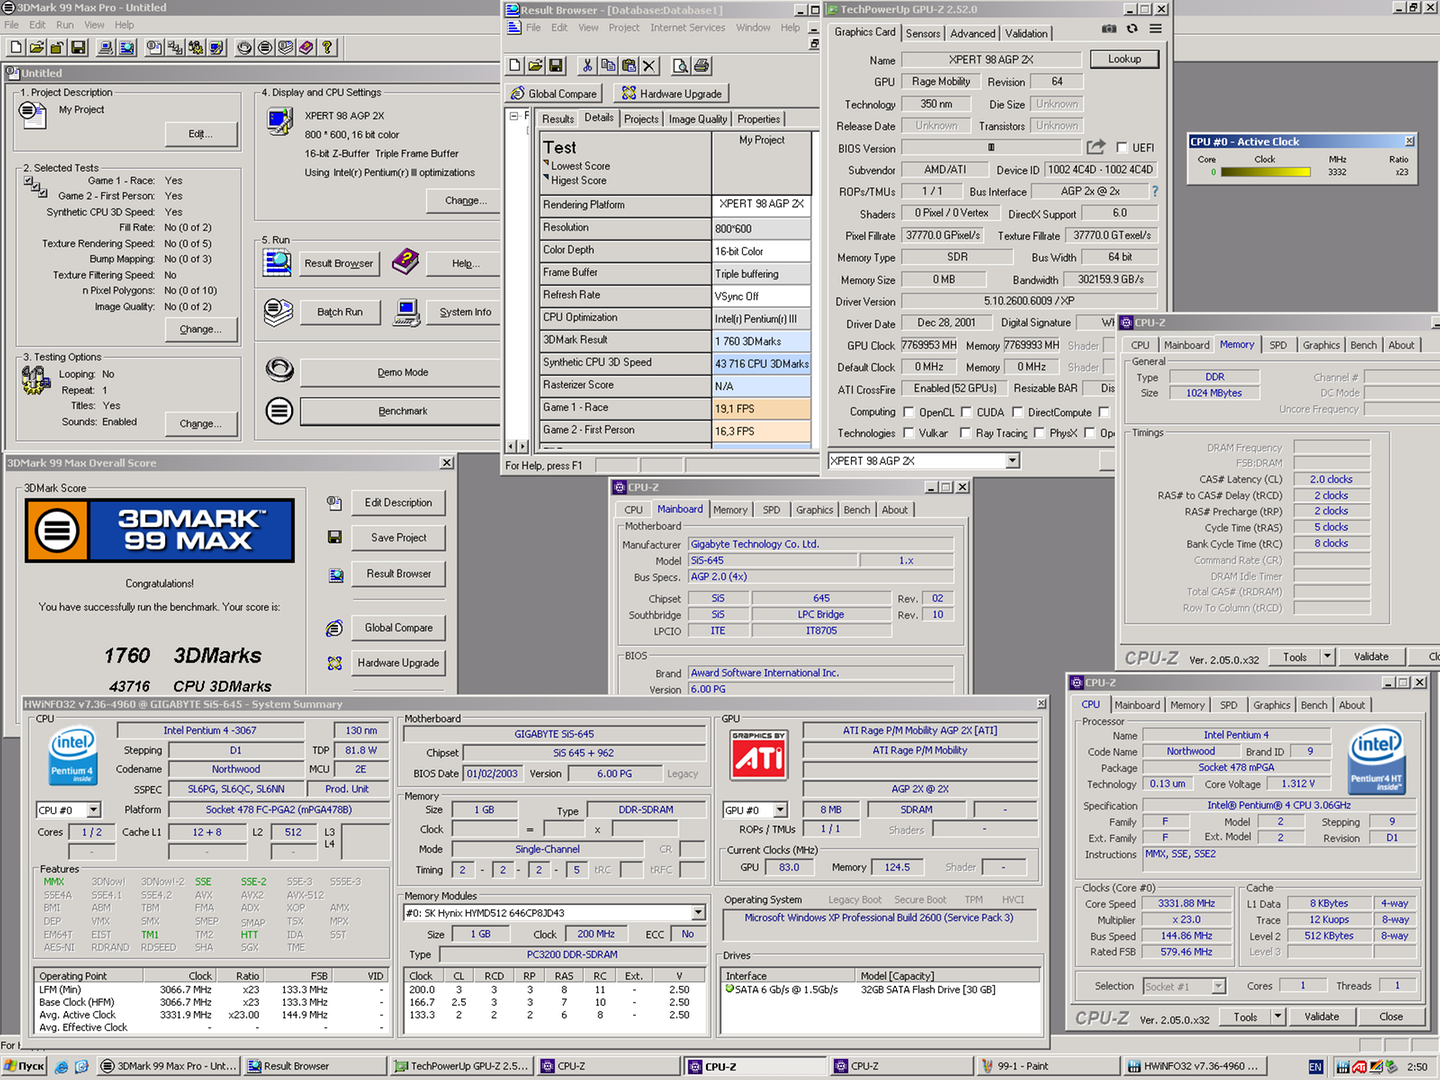Click Open folder icon in 3DMark toolbar

36,47
